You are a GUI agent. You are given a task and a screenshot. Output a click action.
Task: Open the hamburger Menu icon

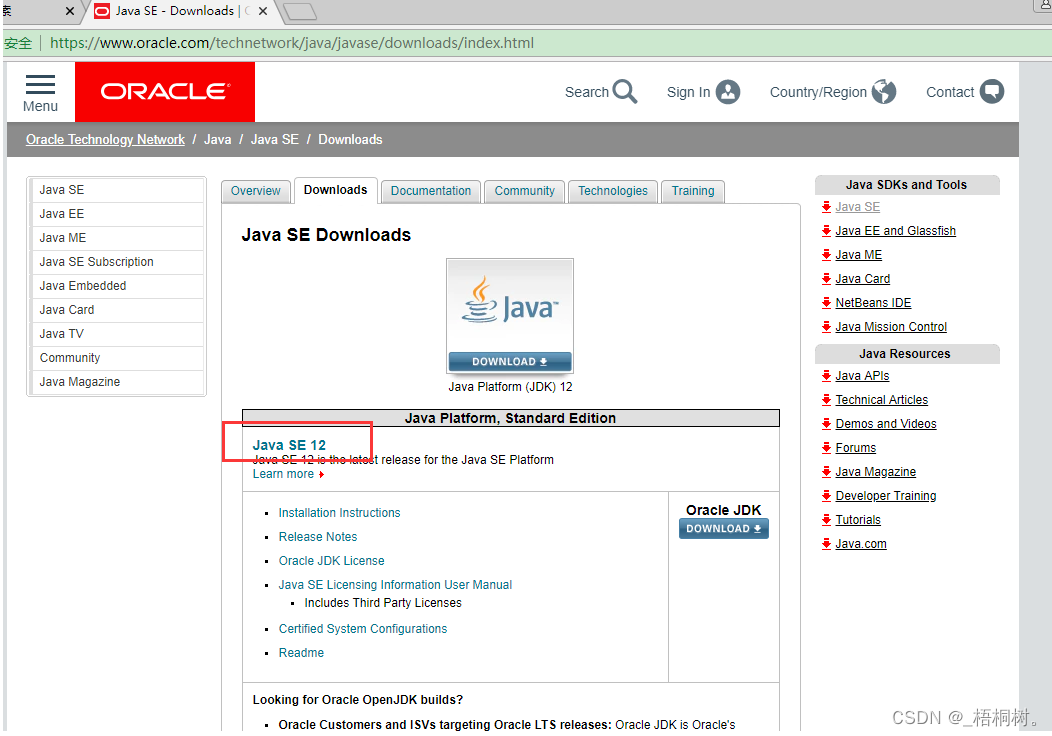tap(40, 85)
